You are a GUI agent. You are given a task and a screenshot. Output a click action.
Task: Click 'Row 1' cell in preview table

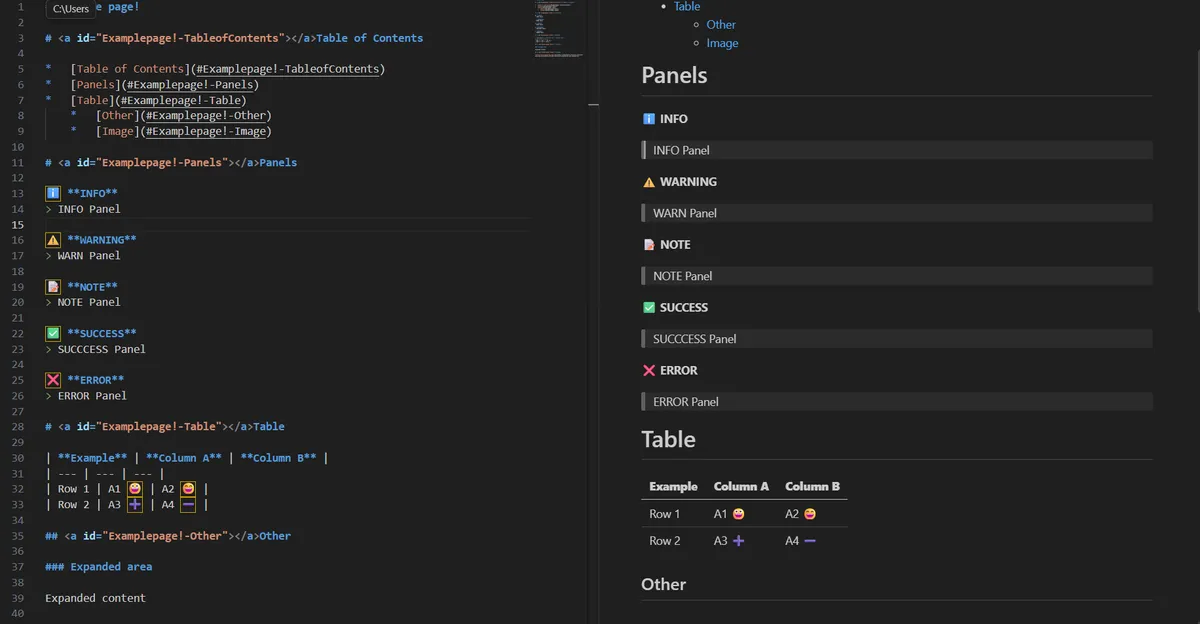click(x=665, y=514)
